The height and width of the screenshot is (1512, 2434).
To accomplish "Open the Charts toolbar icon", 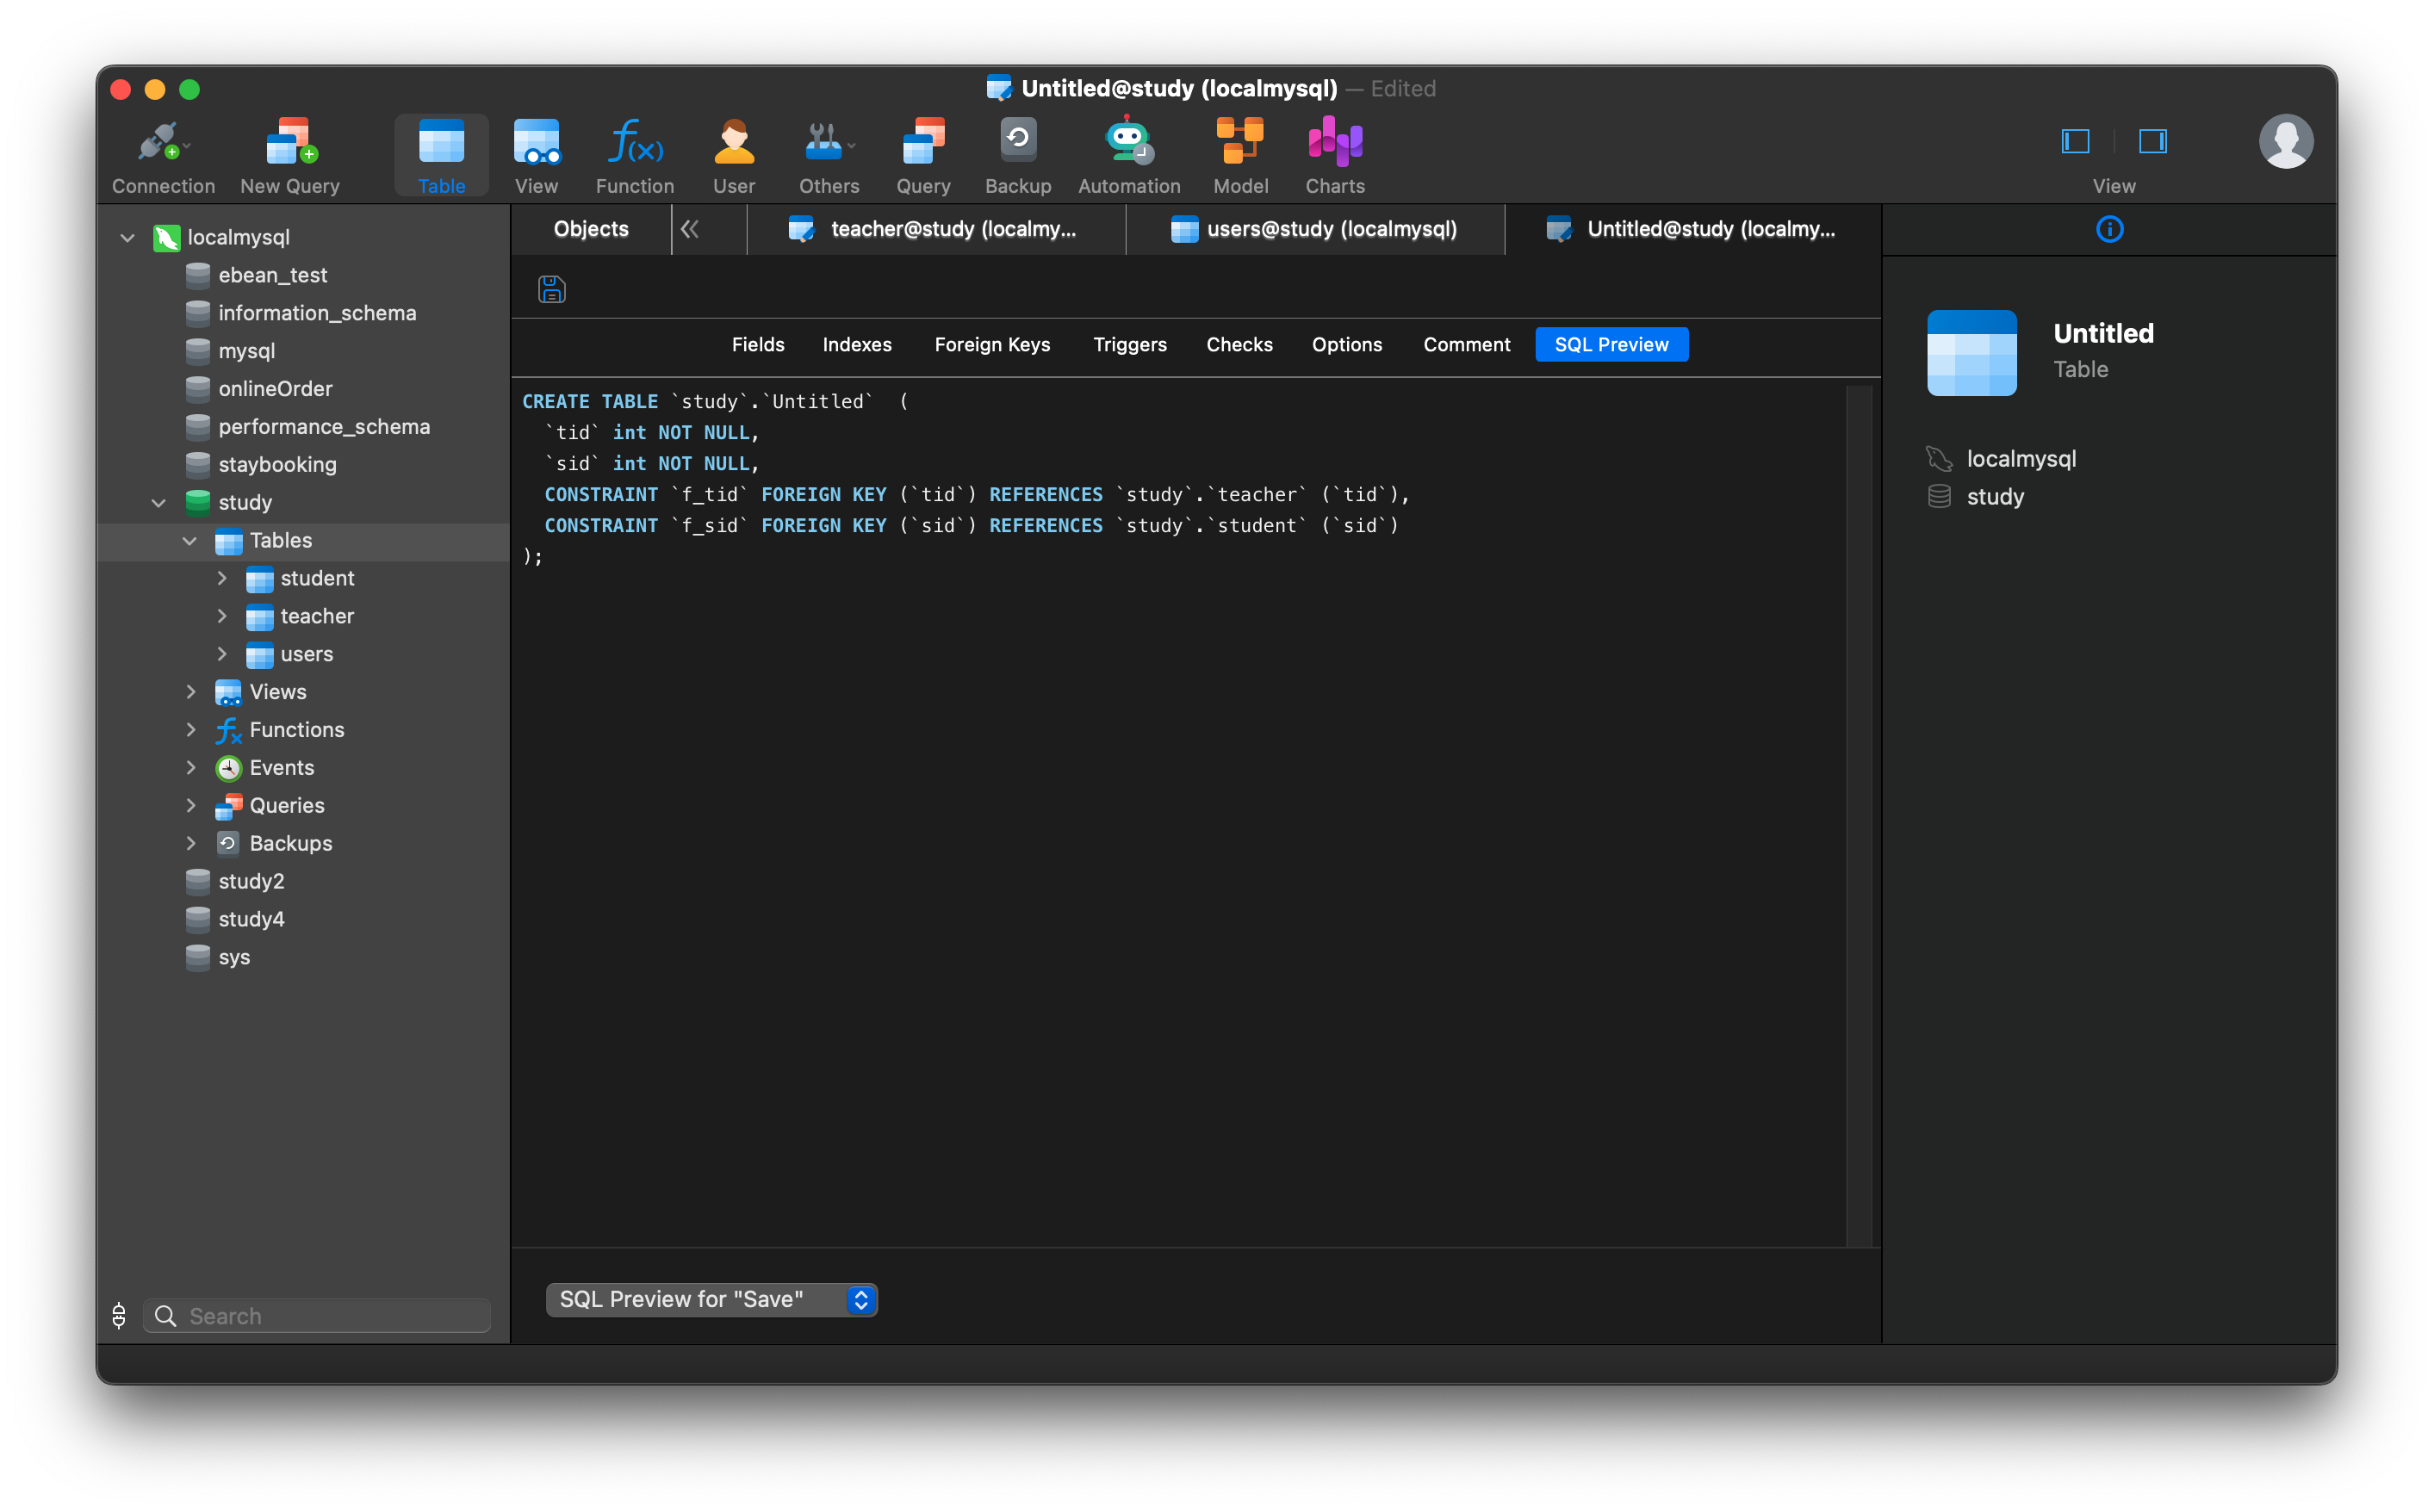I will click(1335, 155).
